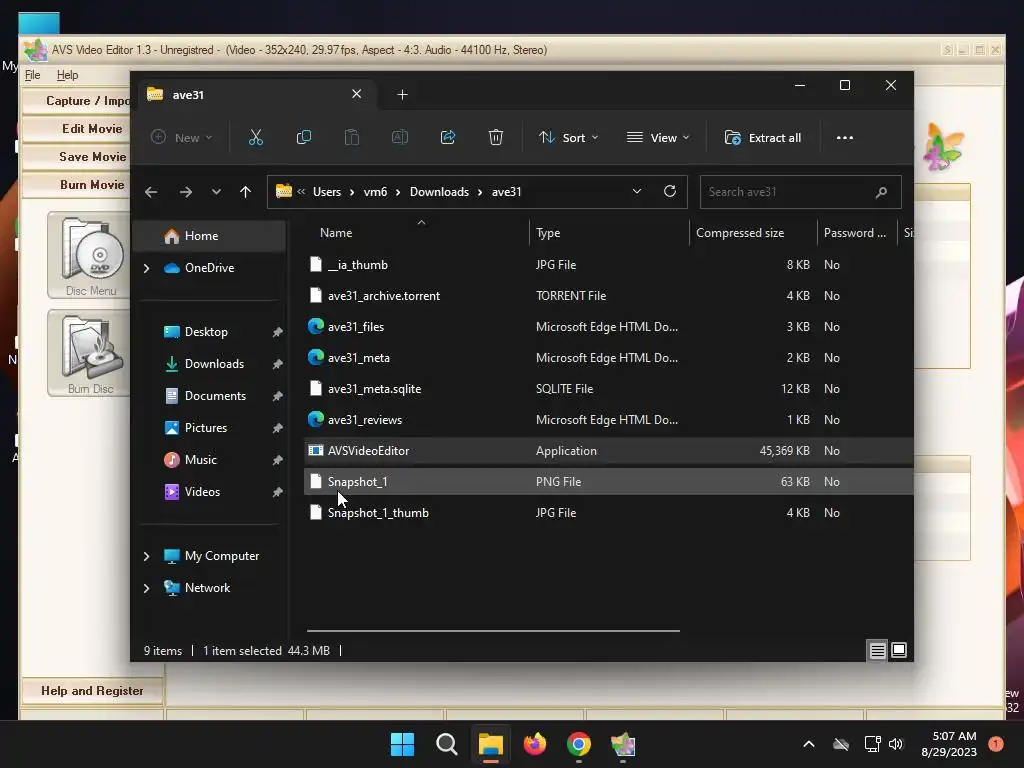Image resolution: width=1024 pixels, height=768 pixels.
Task: Click the Copy icon in Explorer toolbar
Action: (x=304, y=138)
